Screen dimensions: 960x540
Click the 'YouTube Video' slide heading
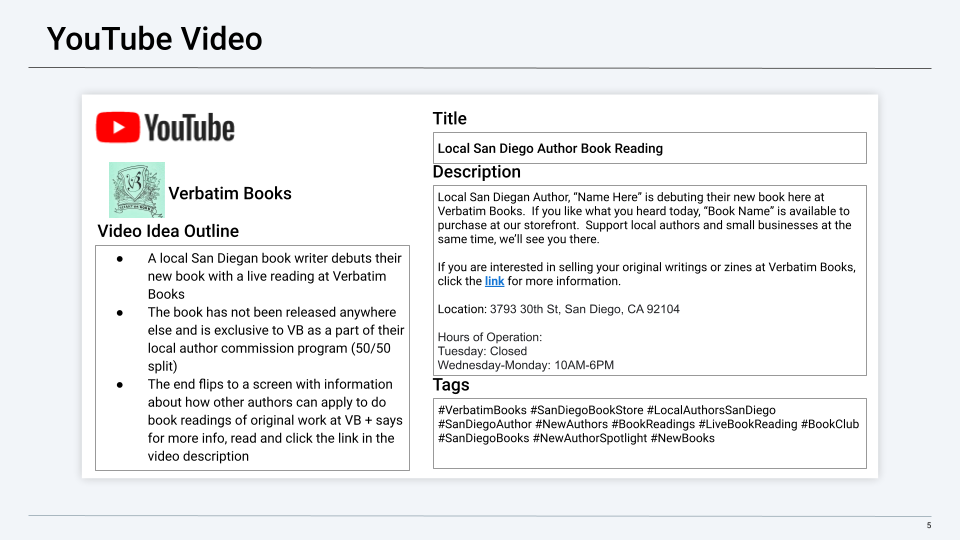154,39
